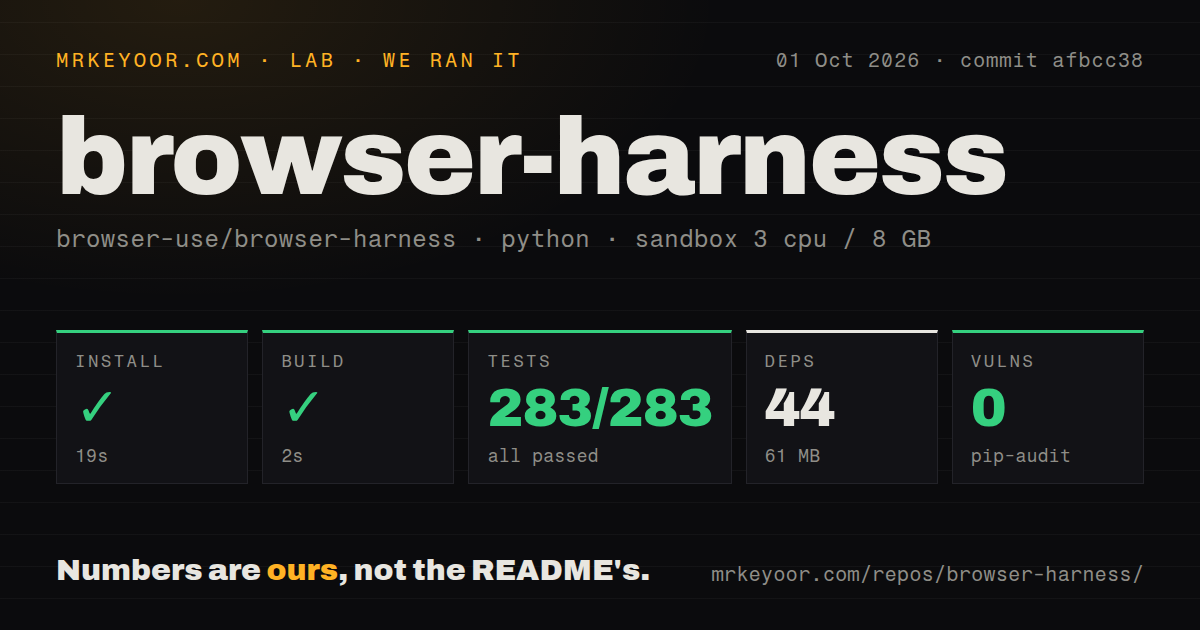
Task: Click the '19s' install duration
Action: coord(92,456)
